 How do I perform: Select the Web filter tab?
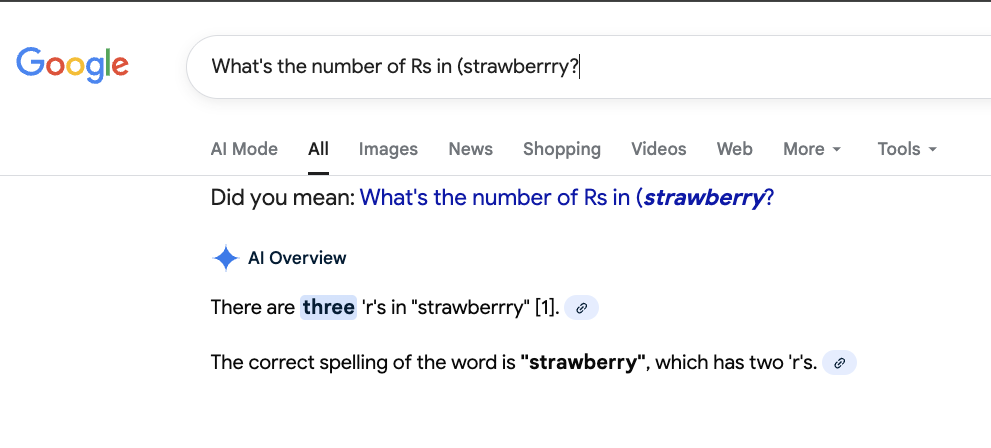[734, 149]
